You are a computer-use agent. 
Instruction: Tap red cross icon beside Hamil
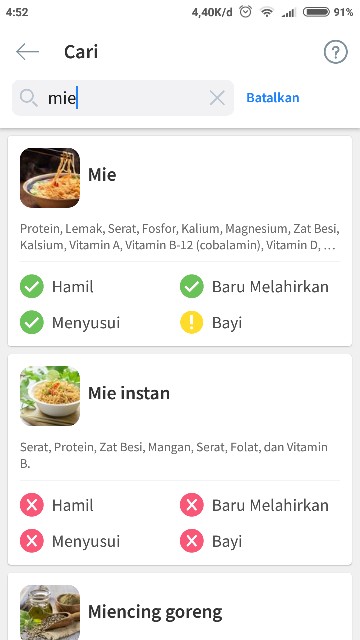pos(32,505)
